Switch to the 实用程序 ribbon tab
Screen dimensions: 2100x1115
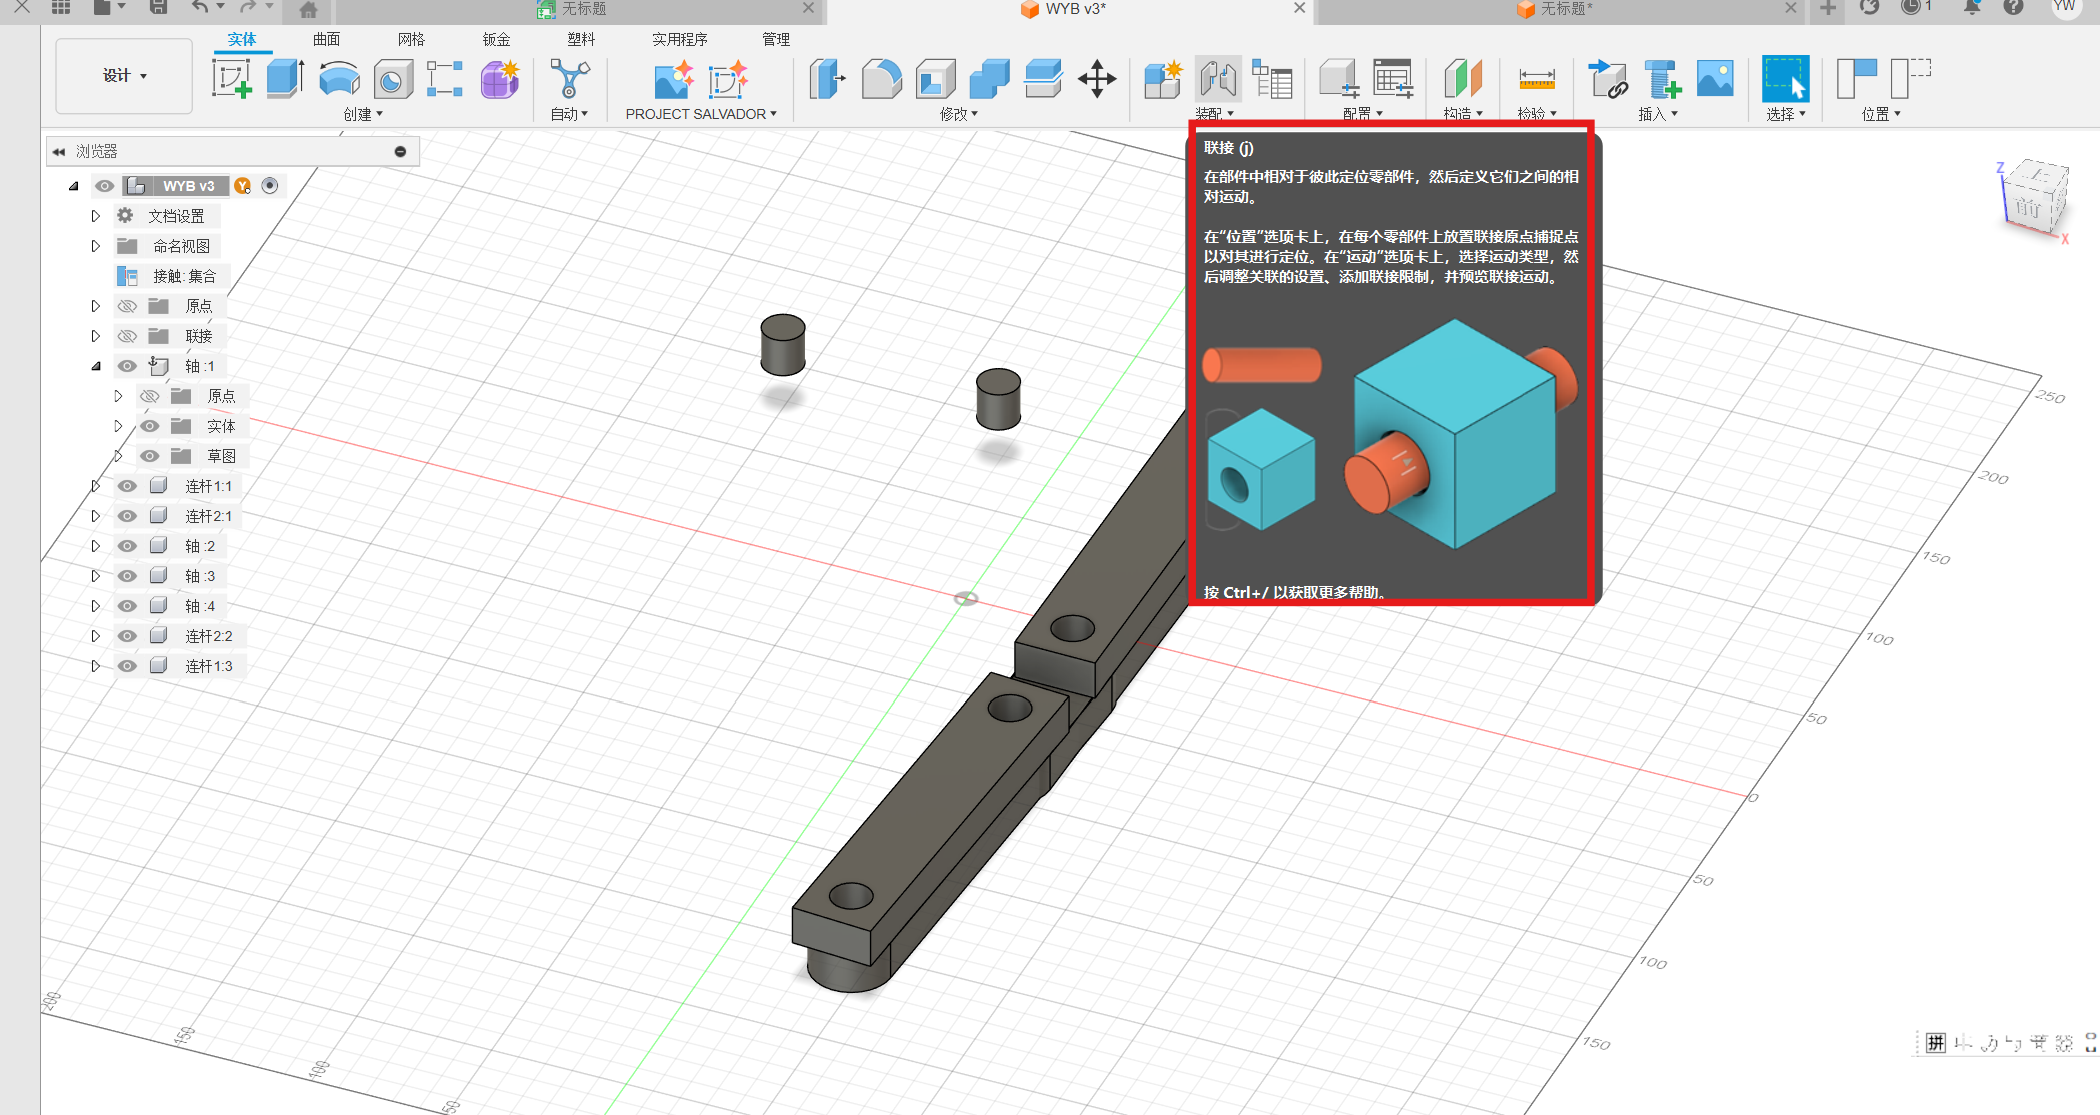pyautogui.click(x=680, y=39)
